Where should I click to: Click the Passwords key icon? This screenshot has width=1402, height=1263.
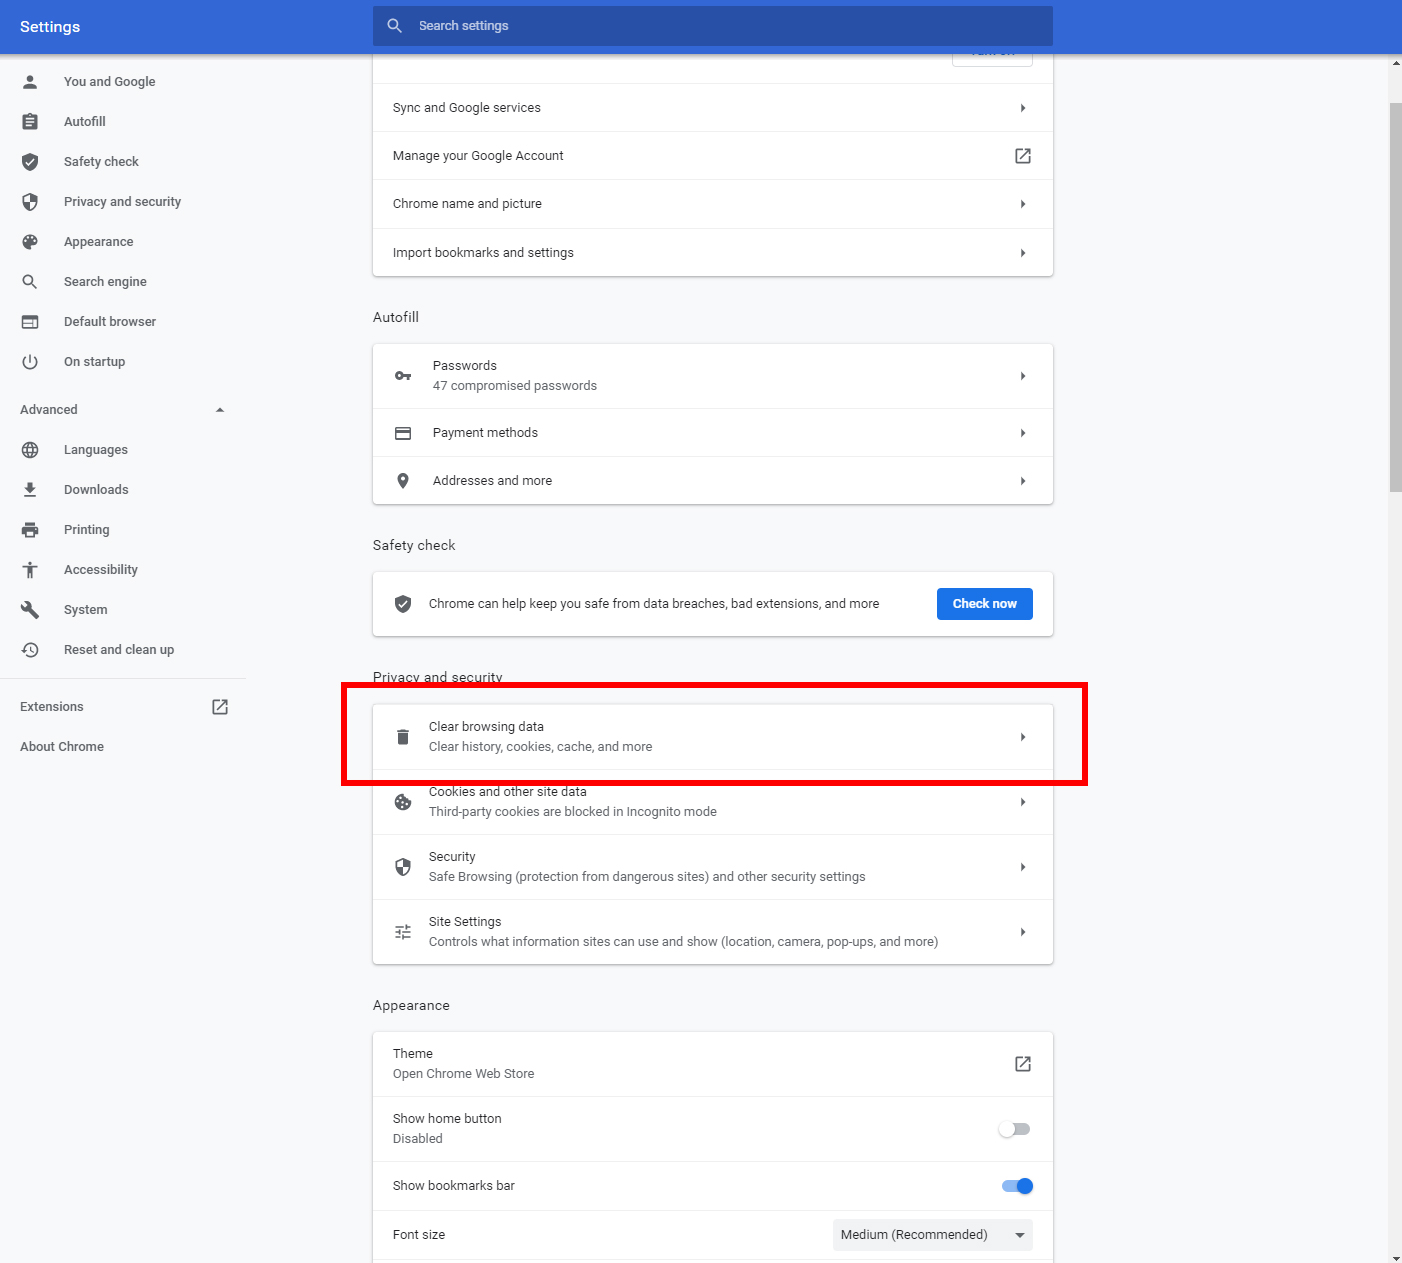point(403,376)
